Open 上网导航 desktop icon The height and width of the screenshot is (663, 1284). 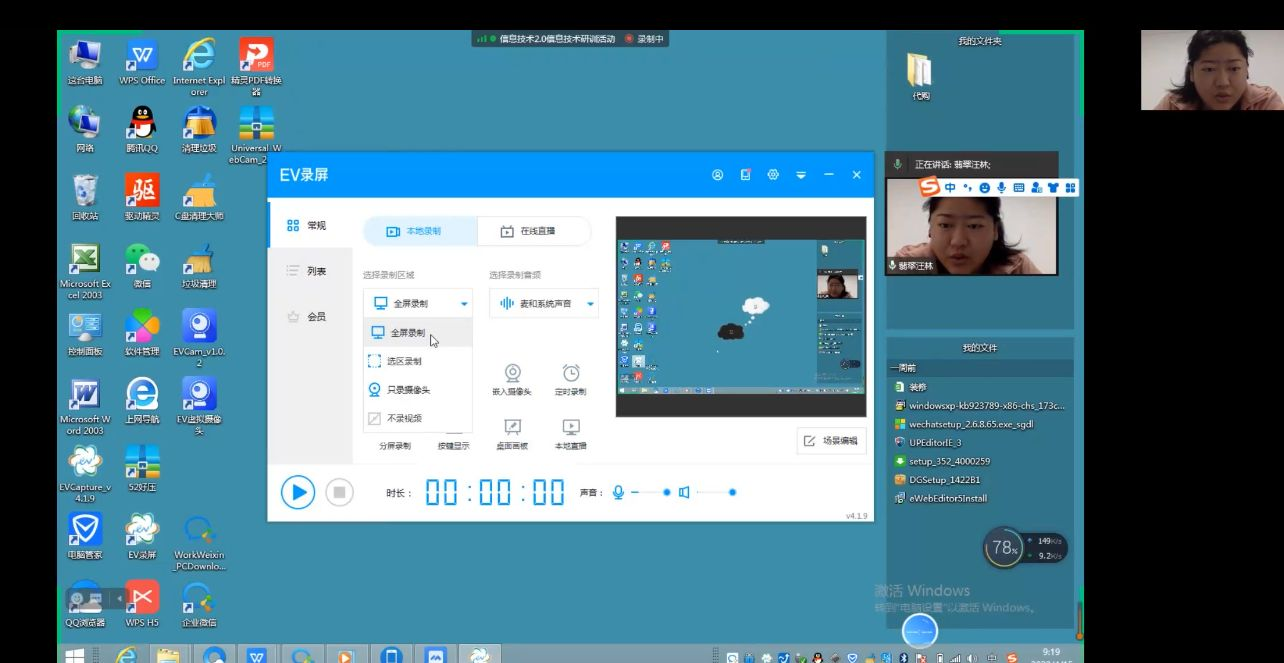point(142,401)
